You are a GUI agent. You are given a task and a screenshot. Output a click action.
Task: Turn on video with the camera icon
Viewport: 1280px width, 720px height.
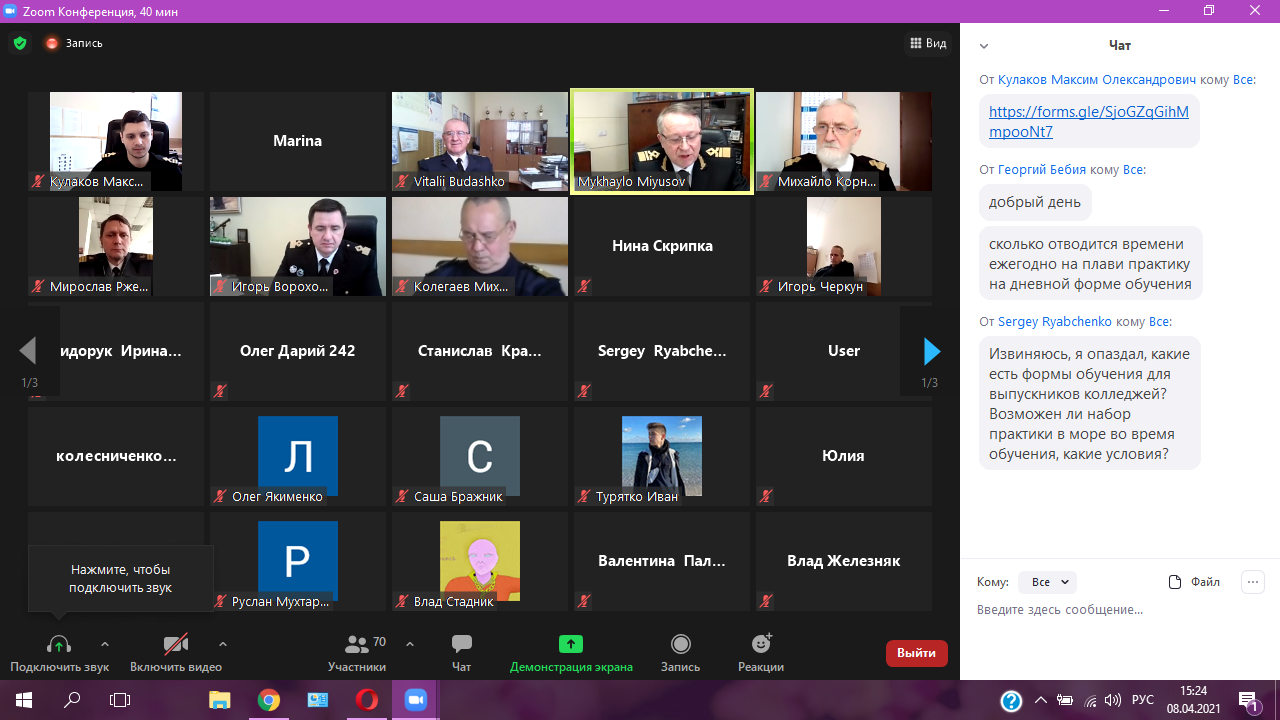(x=176, y=645)
